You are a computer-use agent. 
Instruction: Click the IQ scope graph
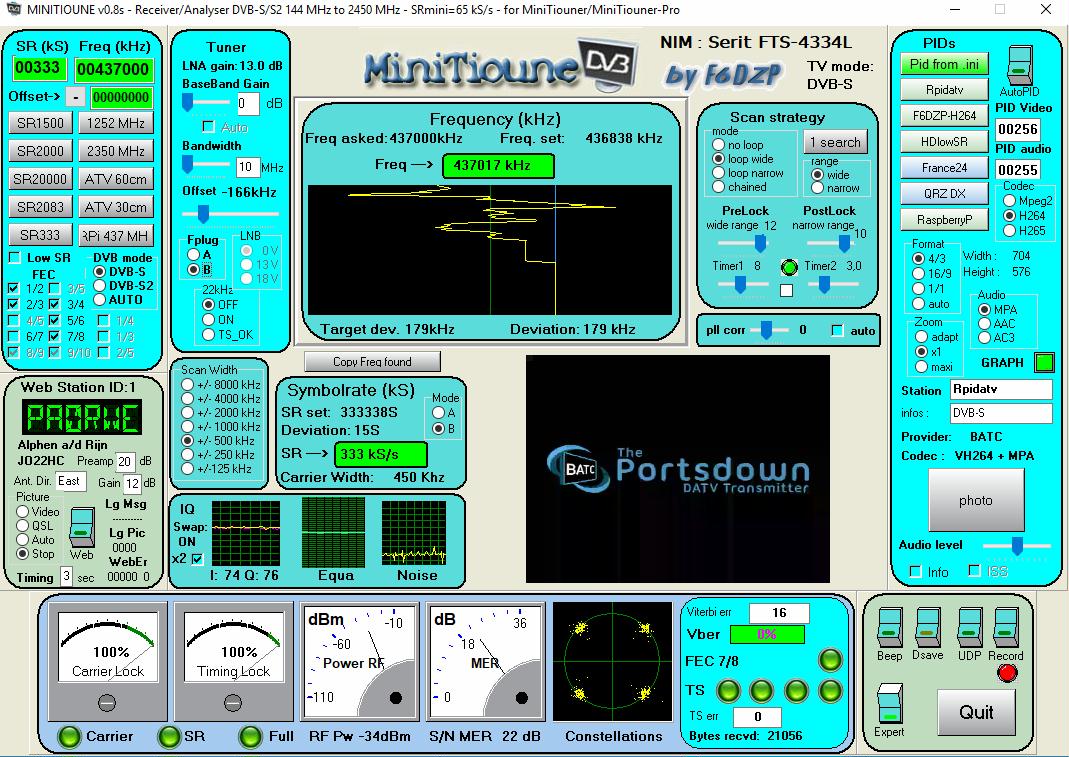[246, 534]
